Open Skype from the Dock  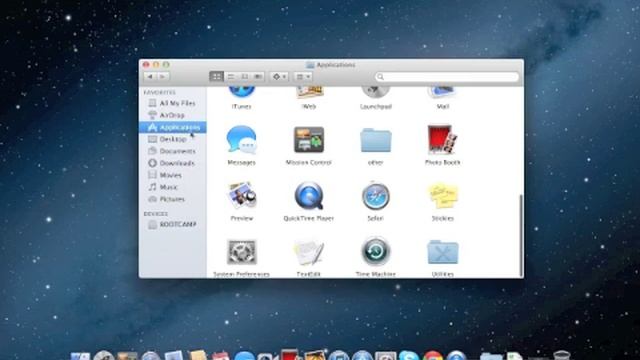point(409,355)
